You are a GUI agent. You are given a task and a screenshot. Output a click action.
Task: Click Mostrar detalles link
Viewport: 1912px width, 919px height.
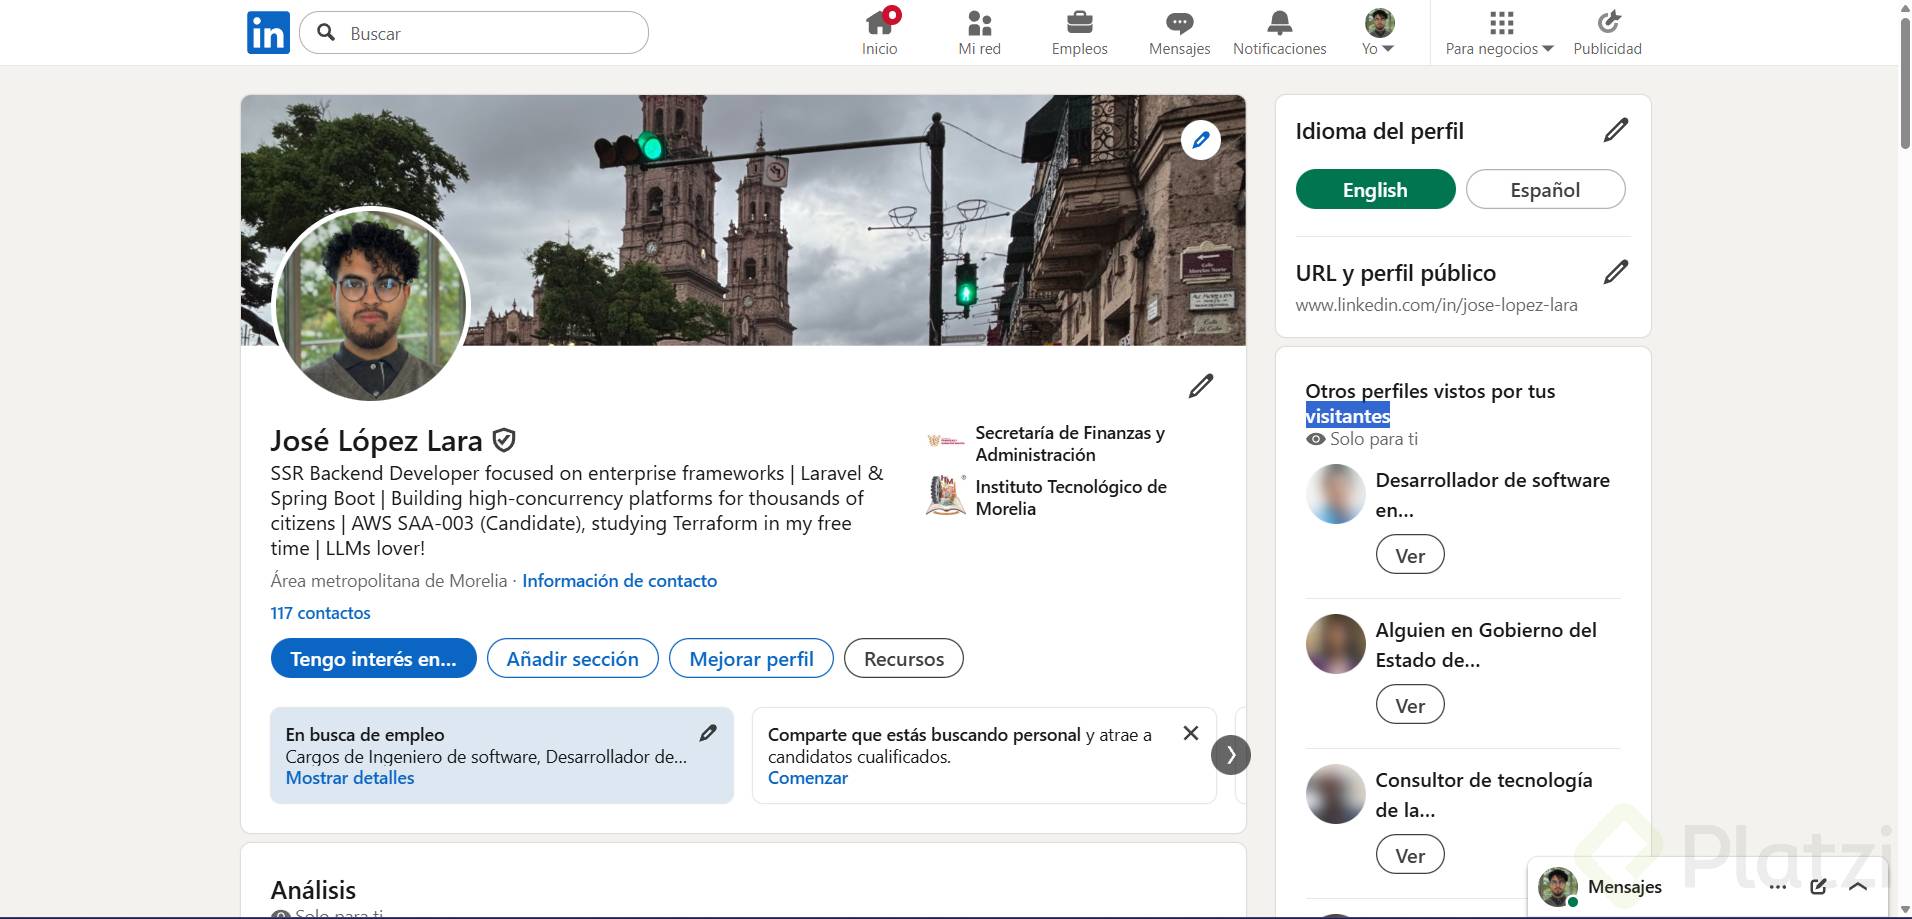point(350,777)
